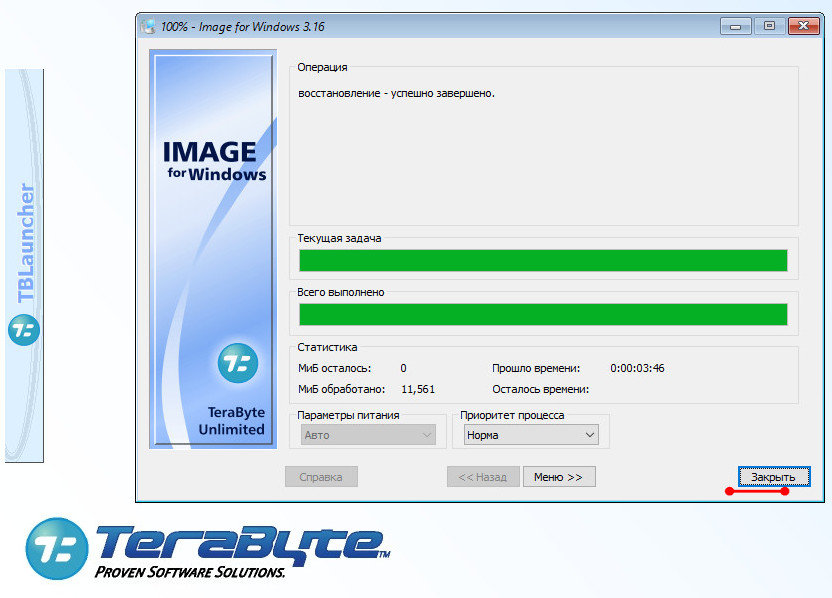Click the TBLauncher round logo icon
The image size is (832, 598).
point(24,330)
